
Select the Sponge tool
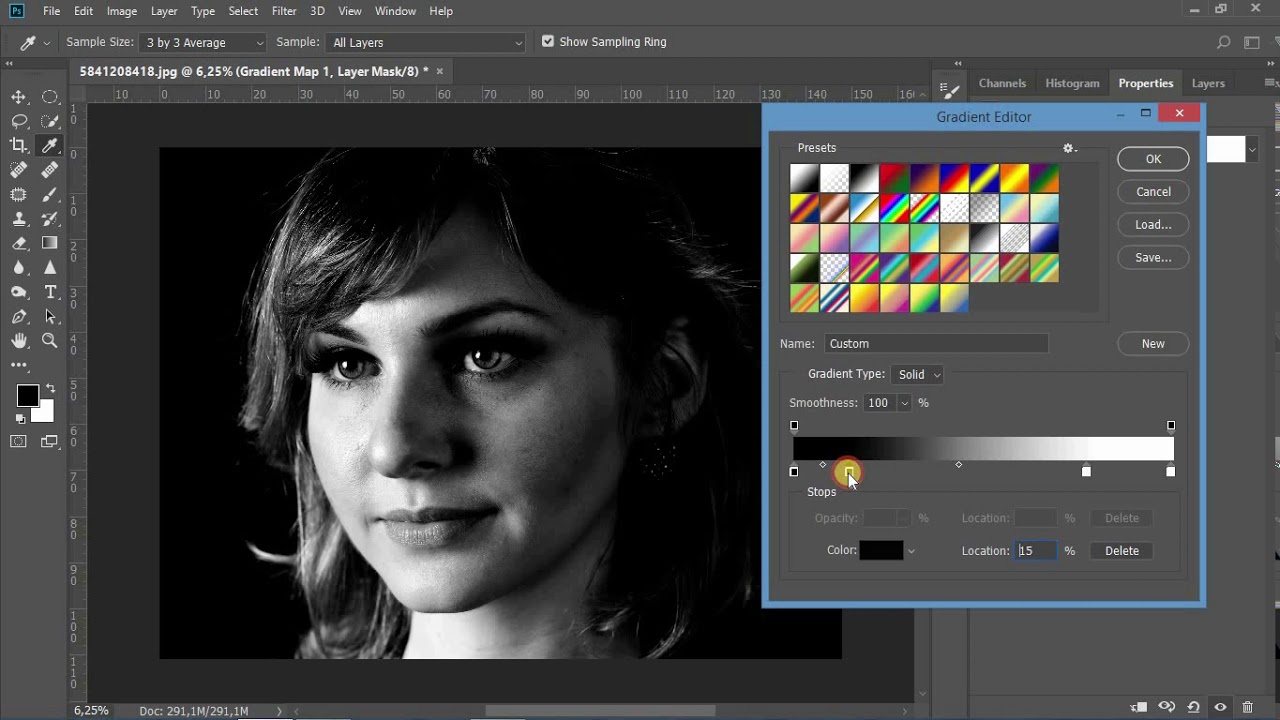pyautogui.click(x=19, y=292)
